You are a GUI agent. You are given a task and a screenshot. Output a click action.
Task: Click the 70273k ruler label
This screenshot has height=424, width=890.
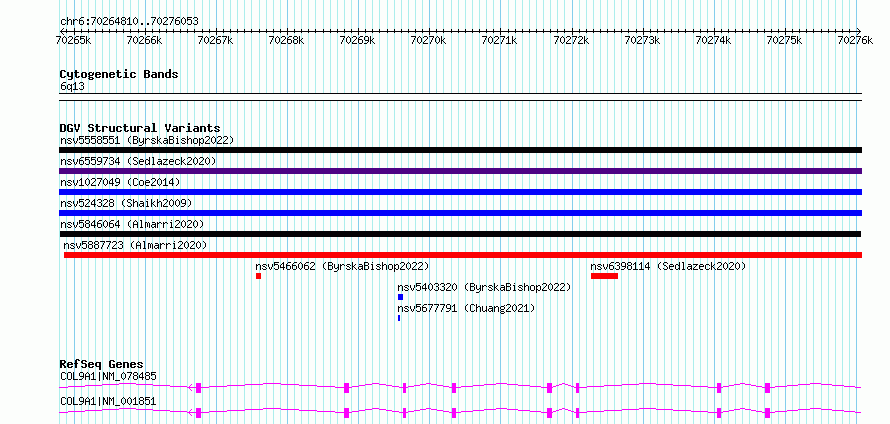(642, 40)
